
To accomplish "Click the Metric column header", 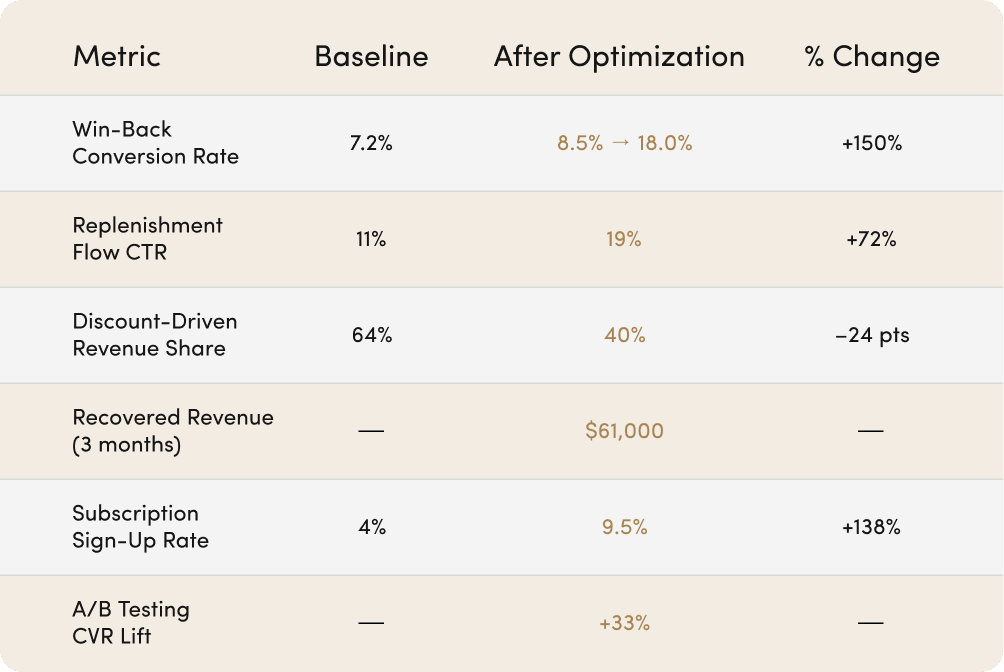I will pos(116,56).
